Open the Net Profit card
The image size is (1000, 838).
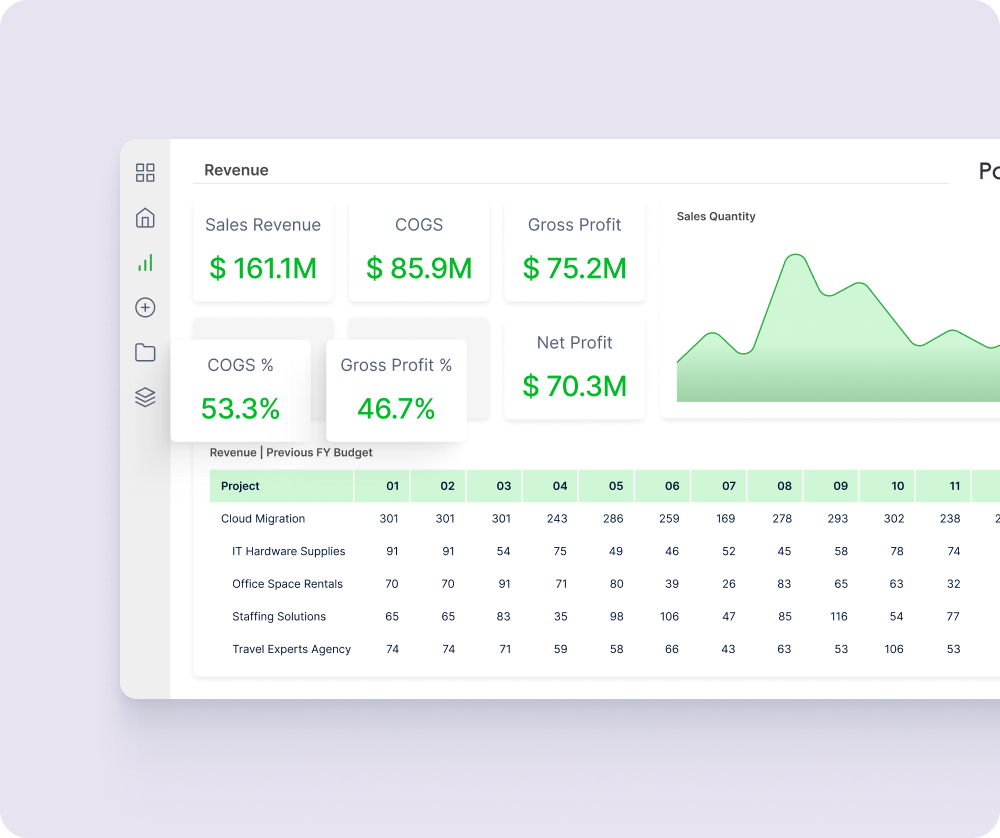[575, 367]
